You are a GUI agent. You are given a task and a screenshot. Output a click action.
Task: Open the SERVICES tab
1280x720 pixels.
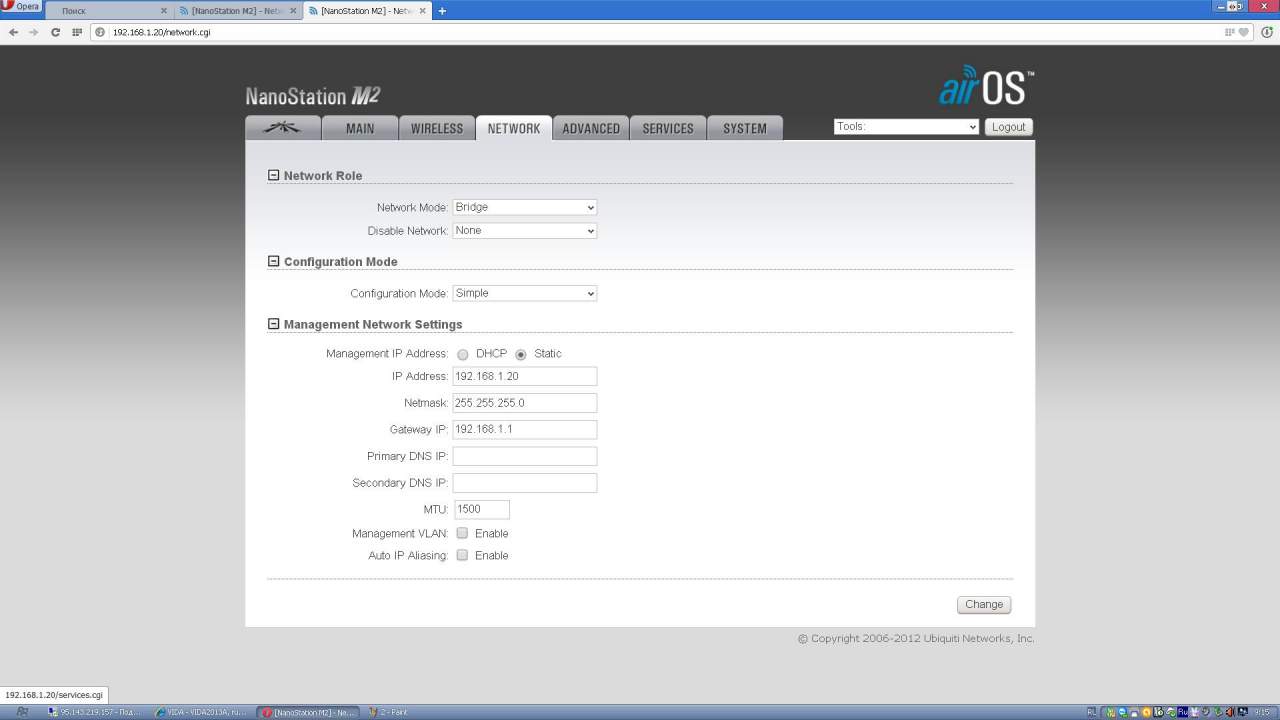(x=668, y=128)
